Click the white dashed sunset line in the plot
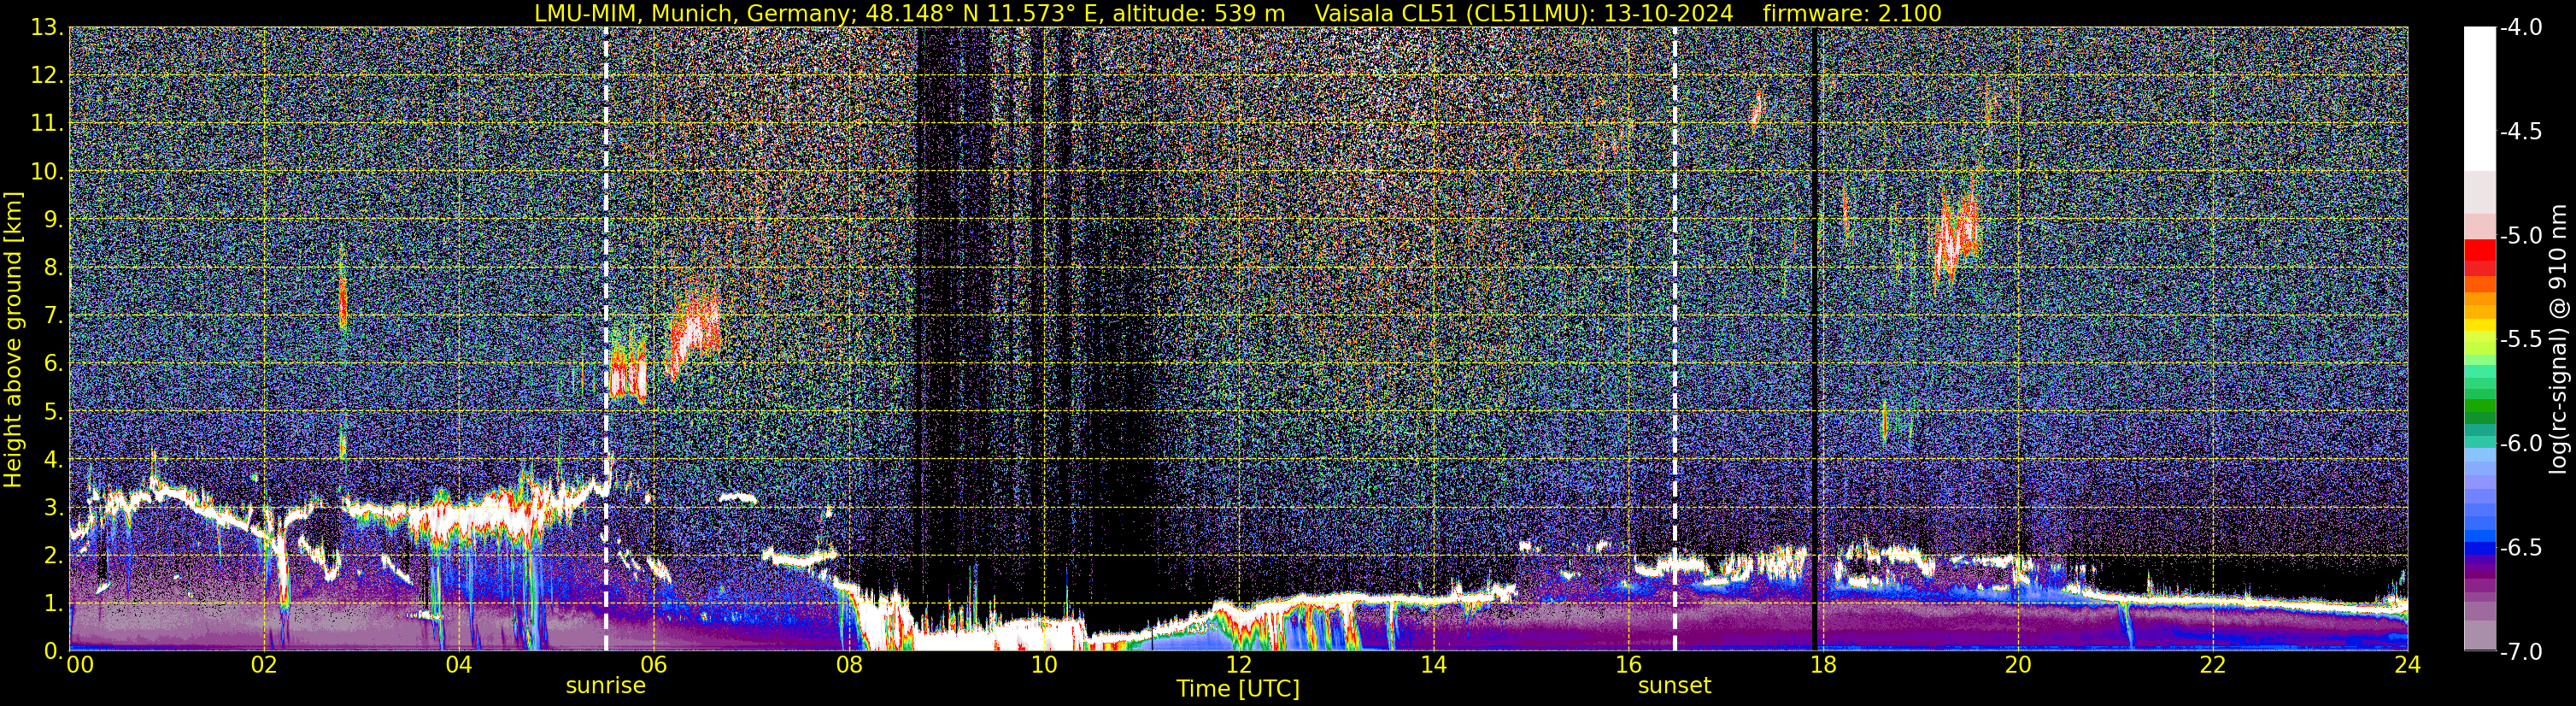The height and width of the screenshot is (706, 2576). (1675, 338)
